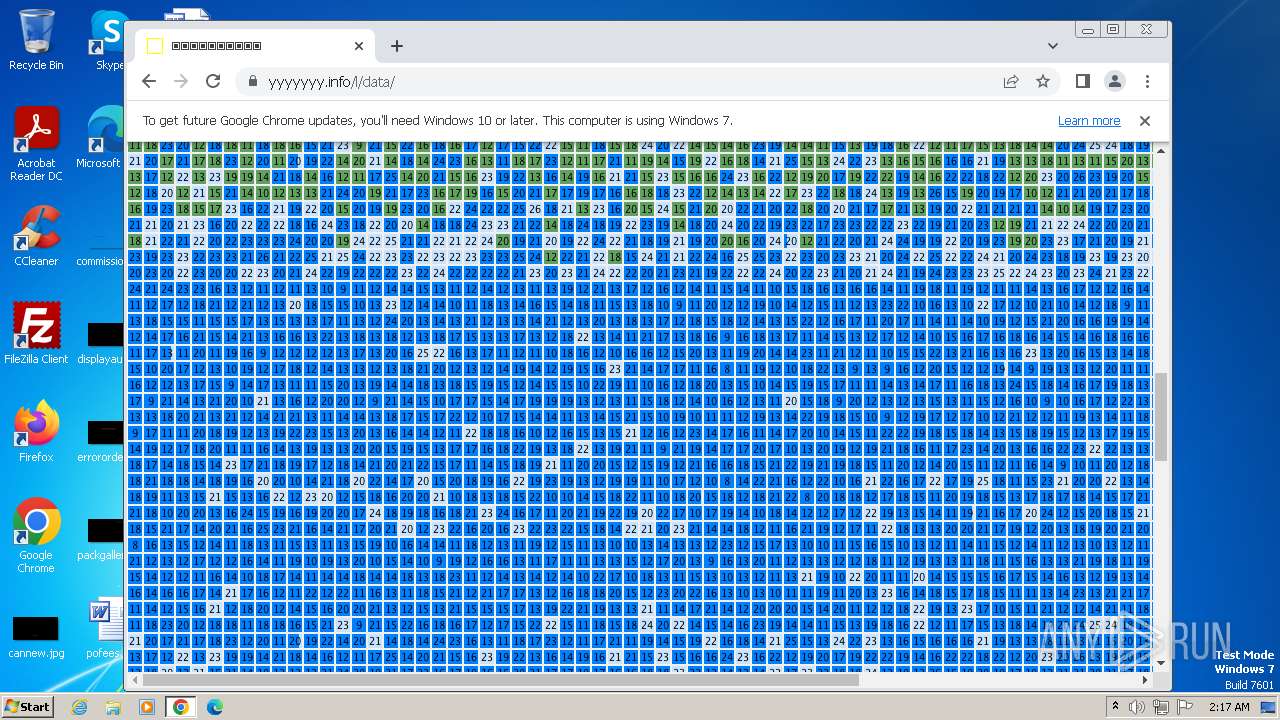Open the side panel icon
The height and width of the screenshot is (720, 1280).
click(1083, 81)
